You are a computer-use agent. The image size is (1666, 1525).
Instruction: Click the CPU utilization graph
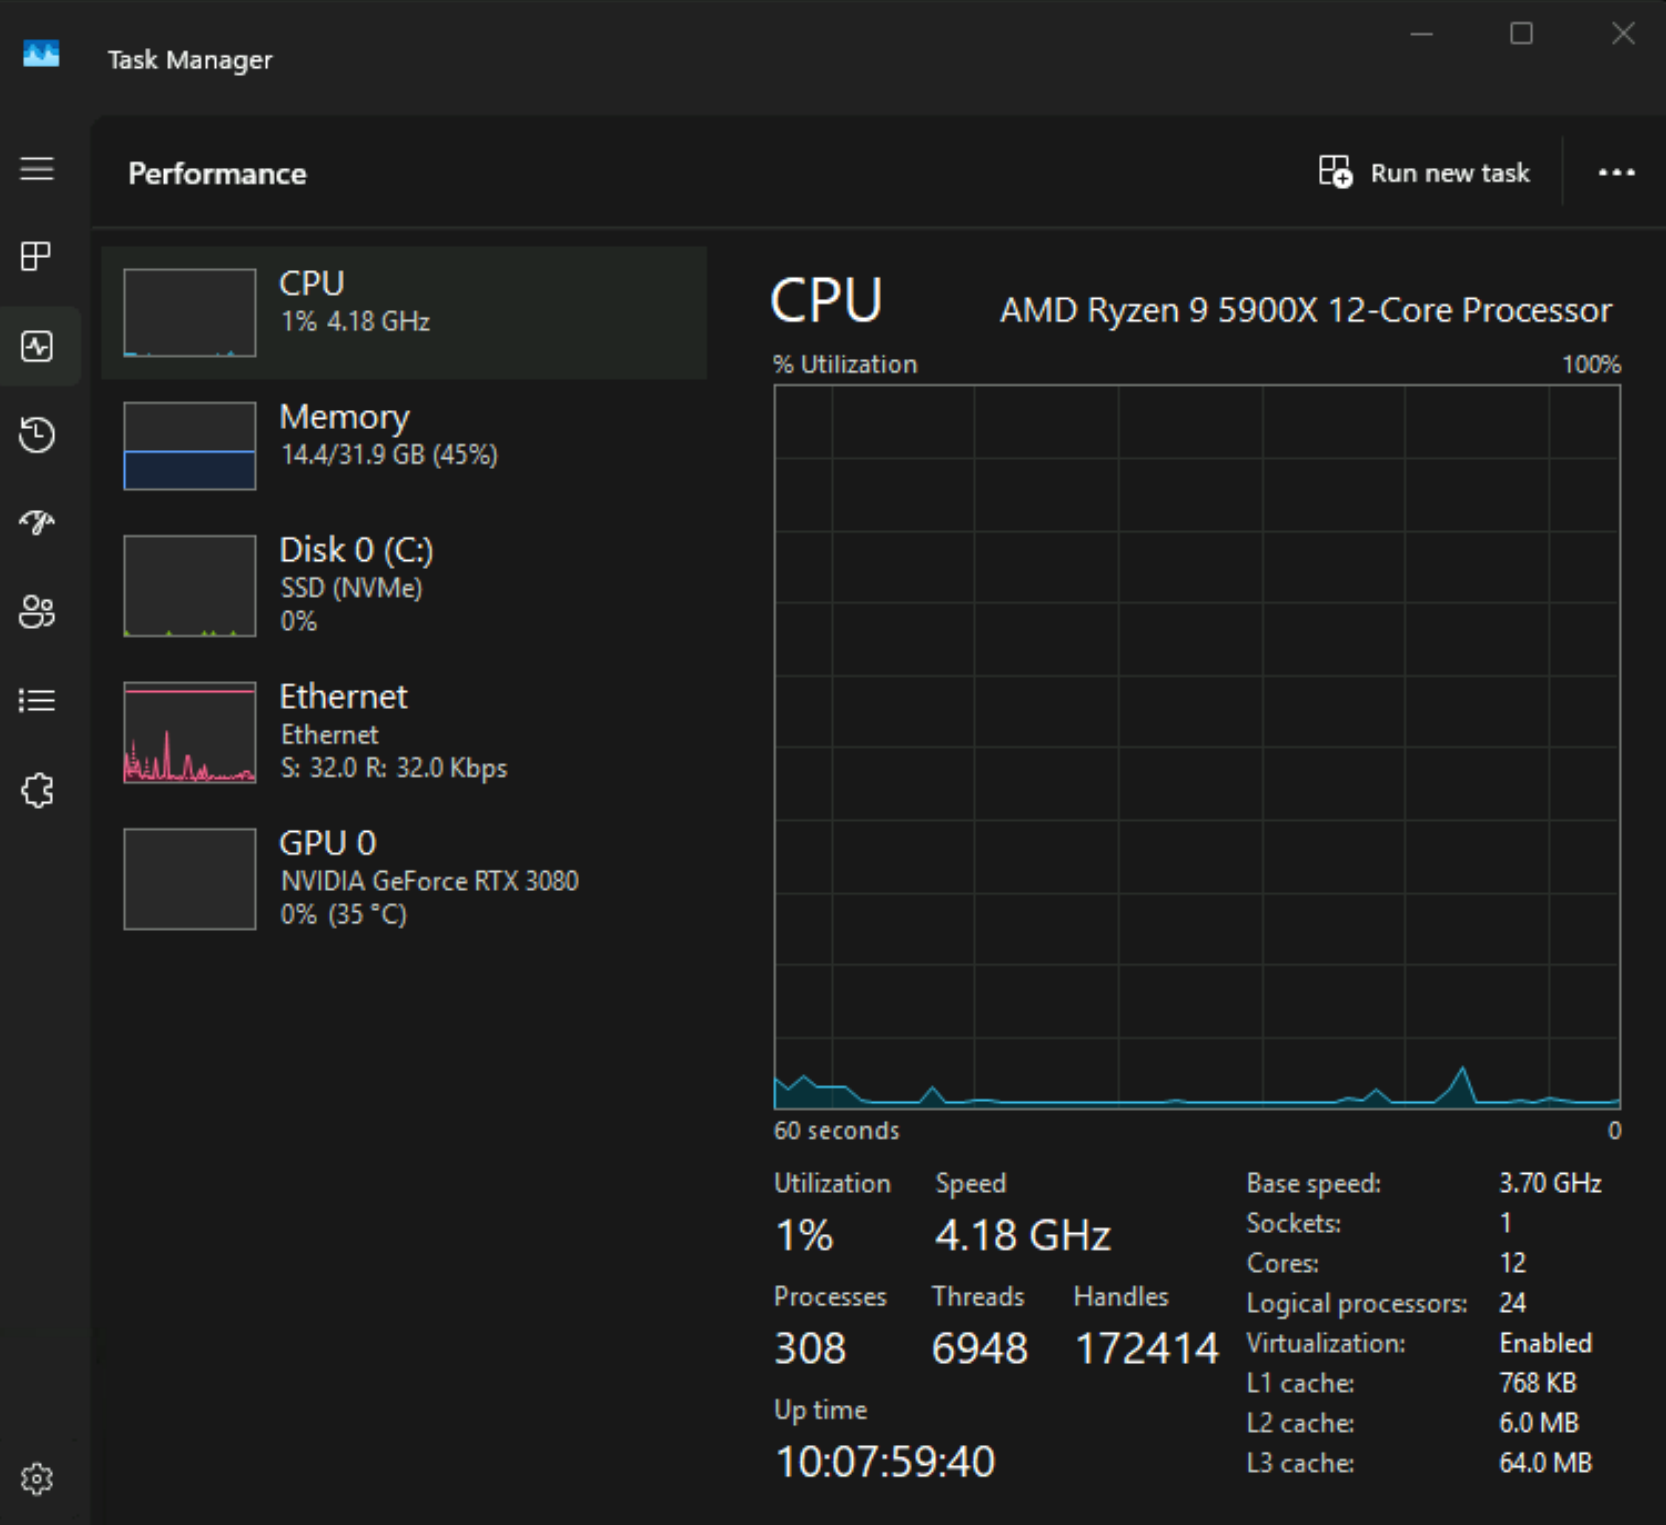pyautogui.click(x=1197, y=747)
